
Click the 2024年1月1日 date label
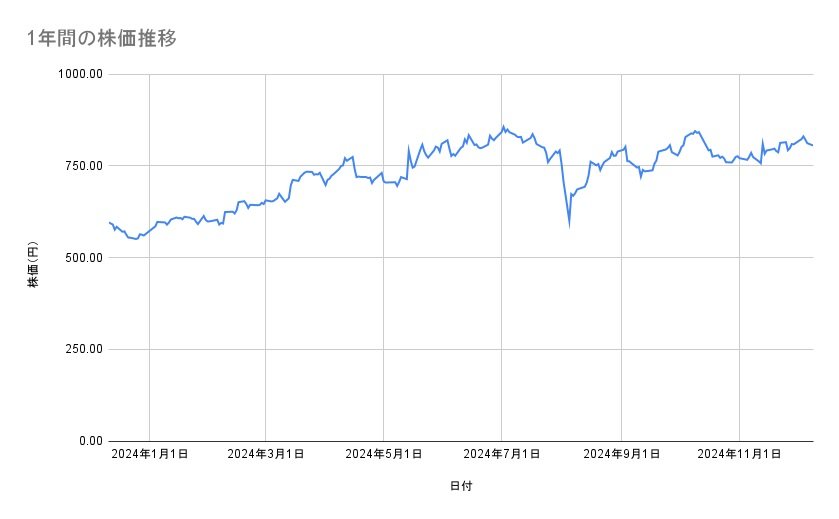[x=149, y=455]
